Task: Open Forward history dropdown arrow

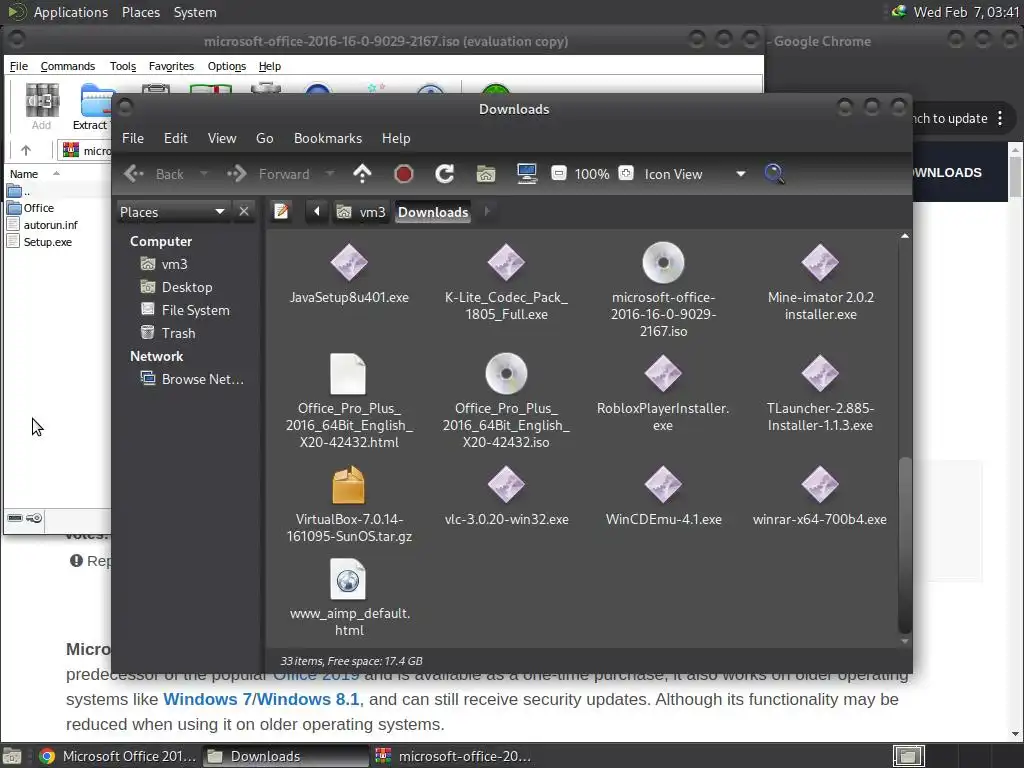Action: 330,174
